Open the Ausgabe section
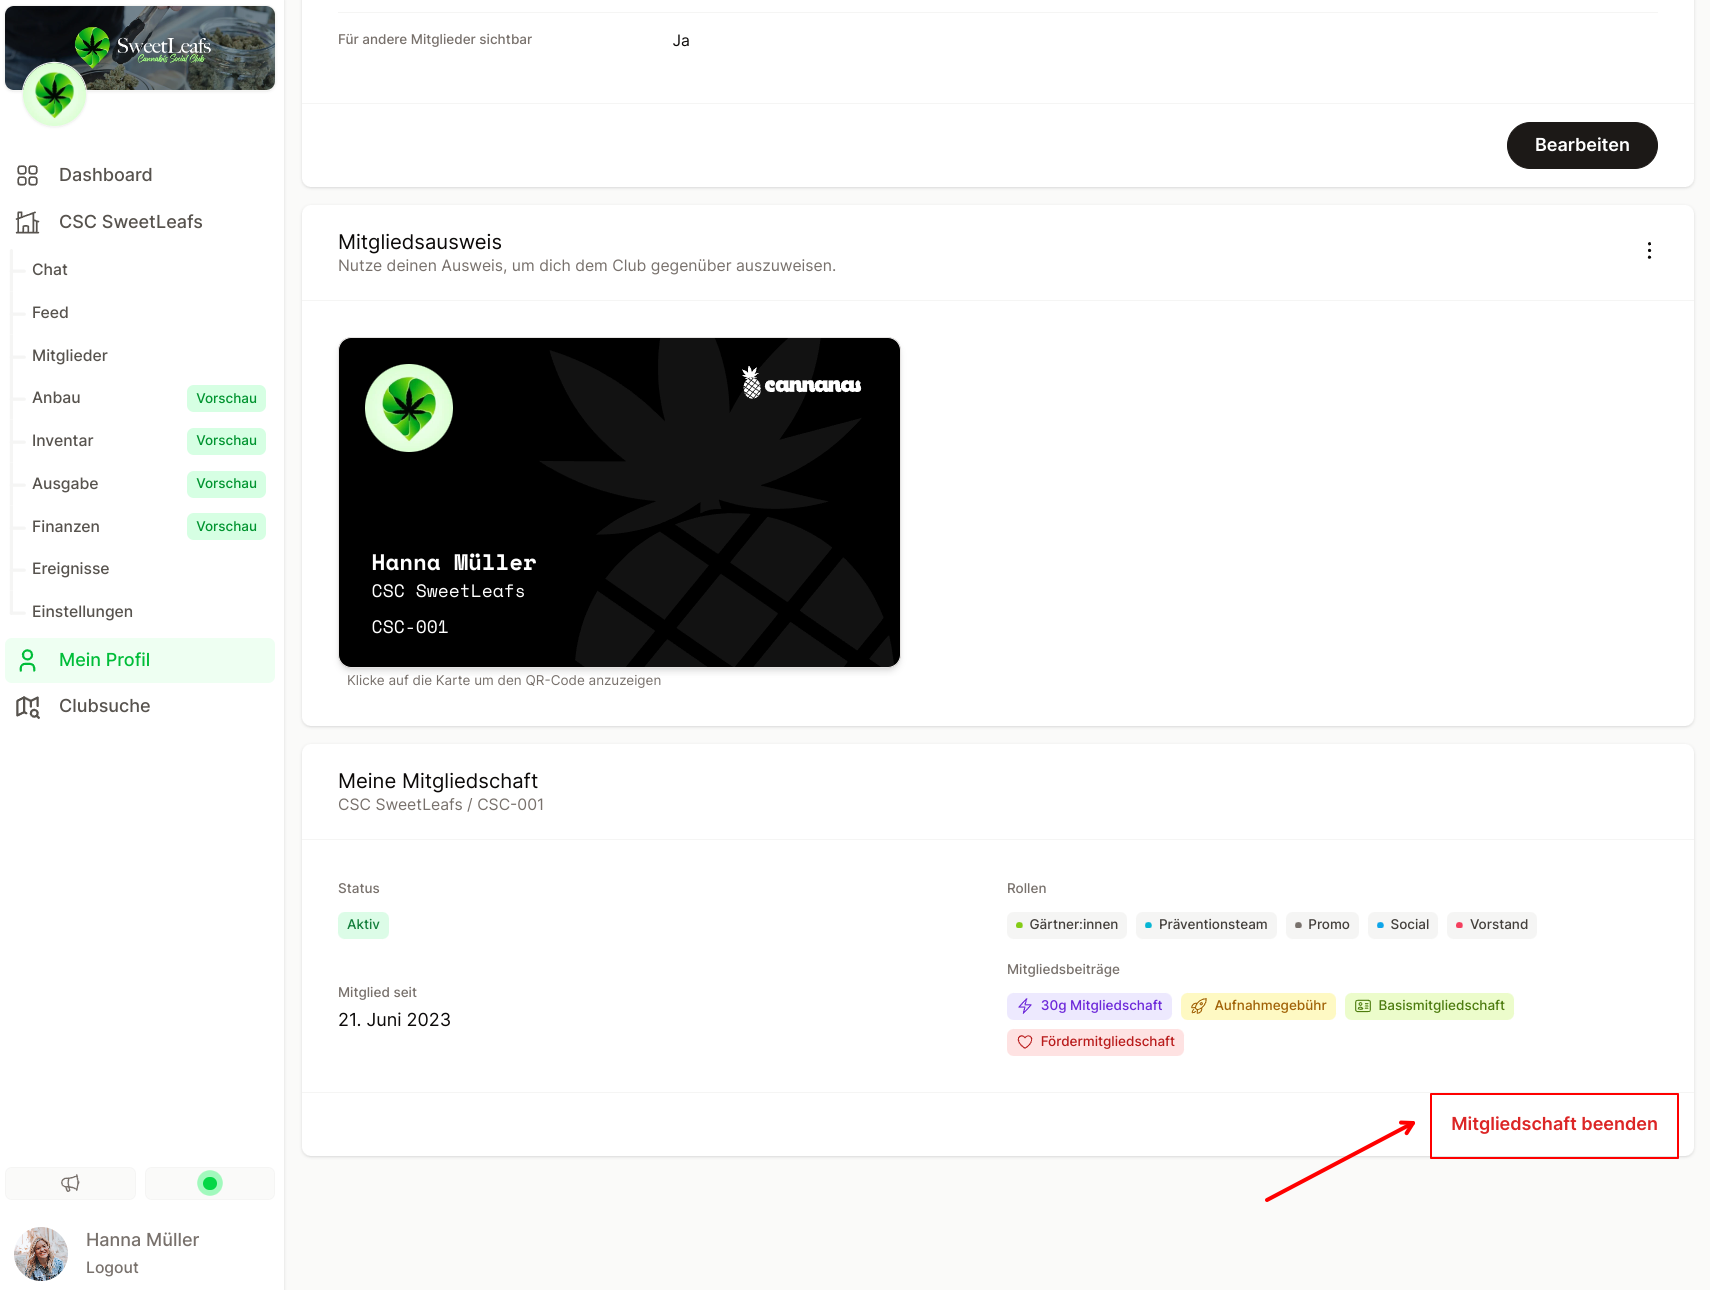 click(x=65, y=484)
